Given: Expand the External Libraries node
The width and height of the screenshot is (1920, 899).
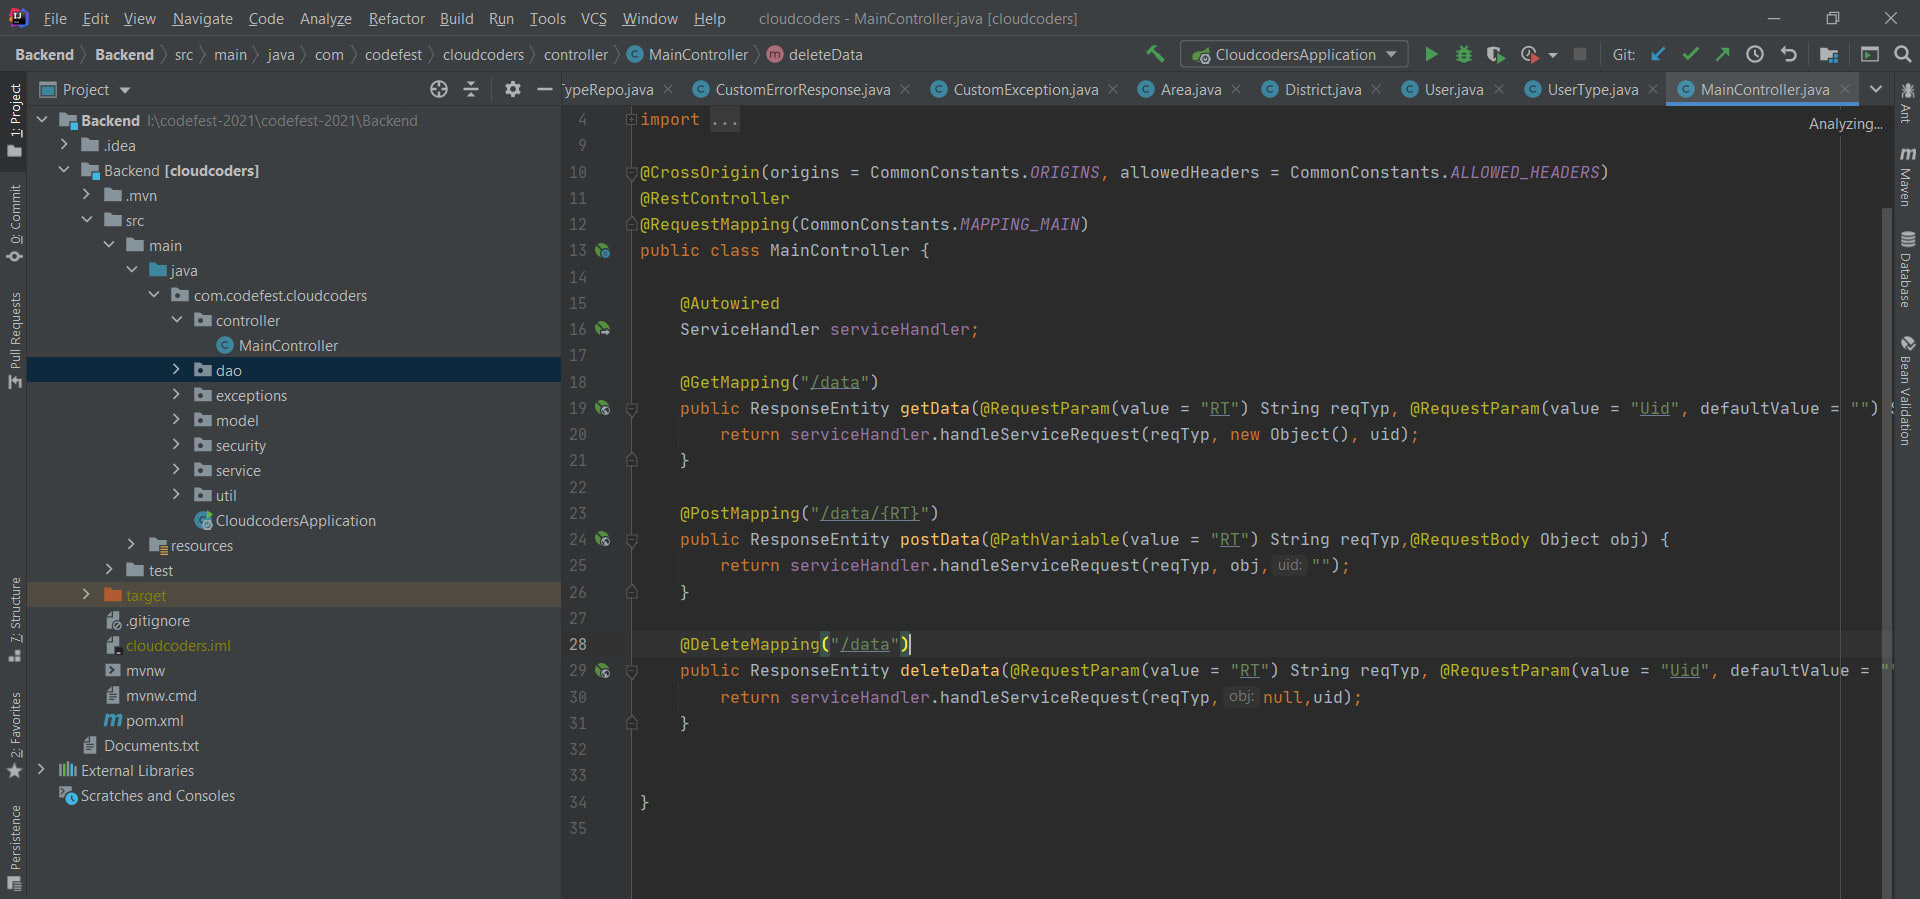Looking at the screenshot, I should point(41,770).
